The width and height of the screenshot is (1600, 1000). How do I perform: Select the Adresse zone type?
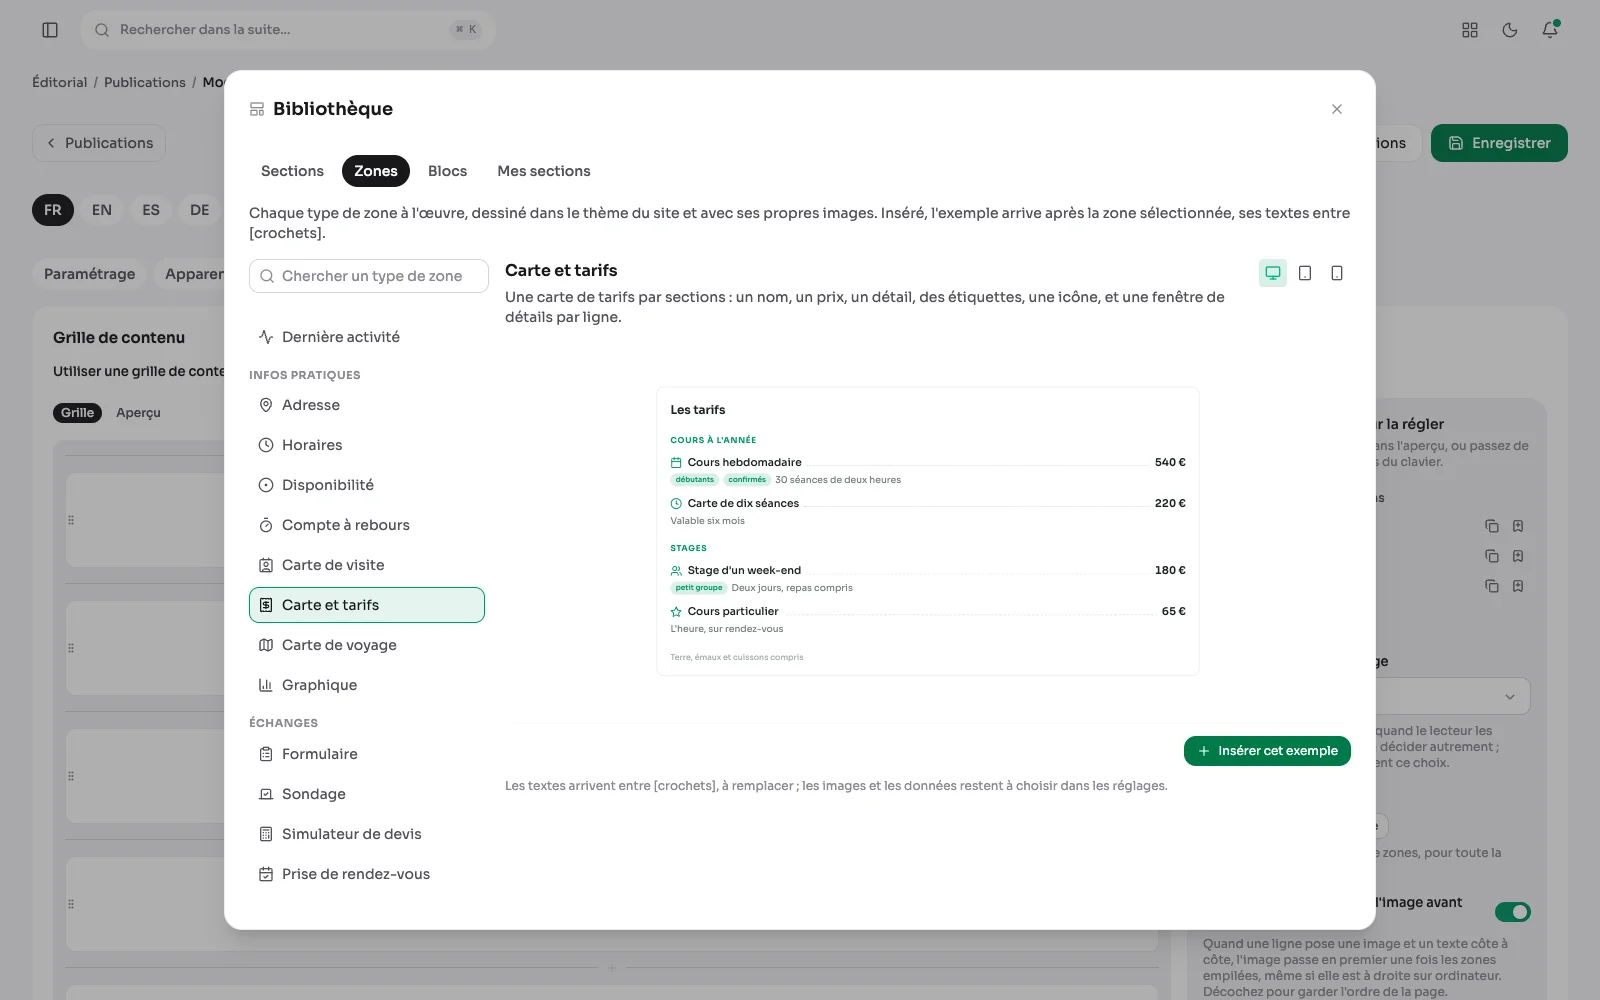click(367, 405)
